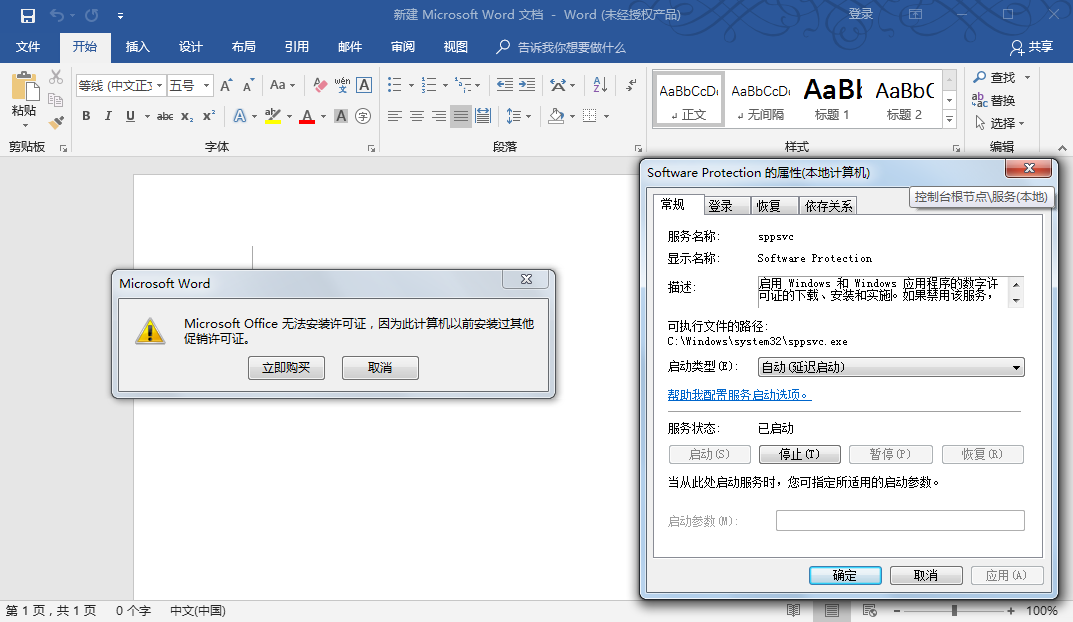The width and height of the screenshot is (1073, 622).
Task: Apply Format Painter brush icon
Action: click(x=56, y=122)
